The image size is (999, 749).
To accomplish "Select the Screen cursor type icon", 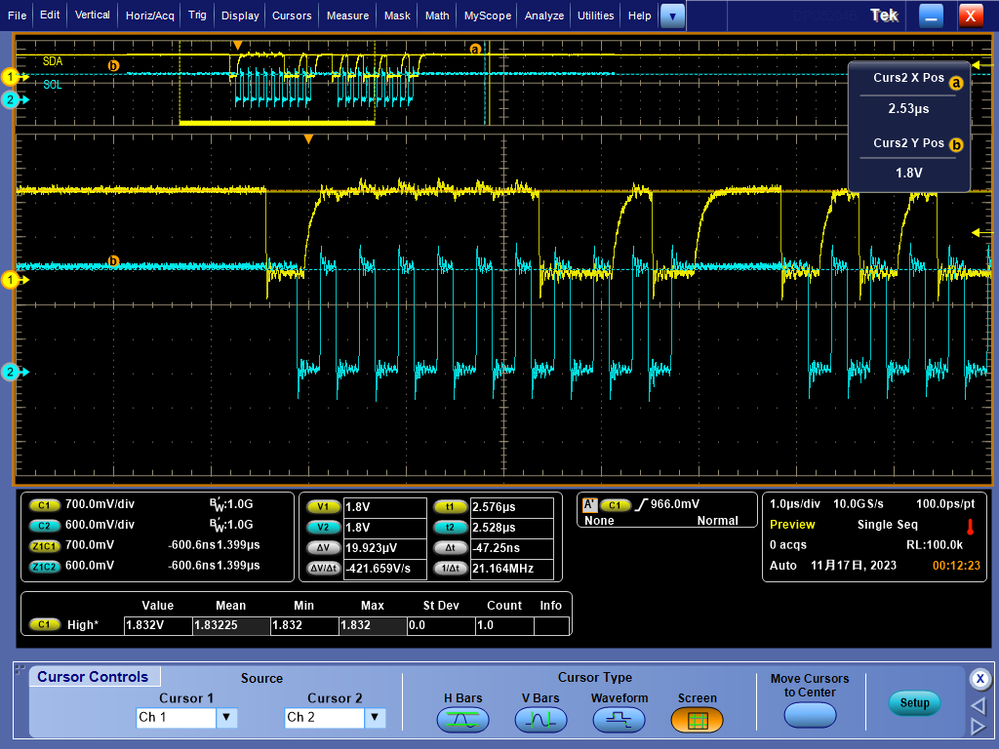I will click(x=697, y=719).
